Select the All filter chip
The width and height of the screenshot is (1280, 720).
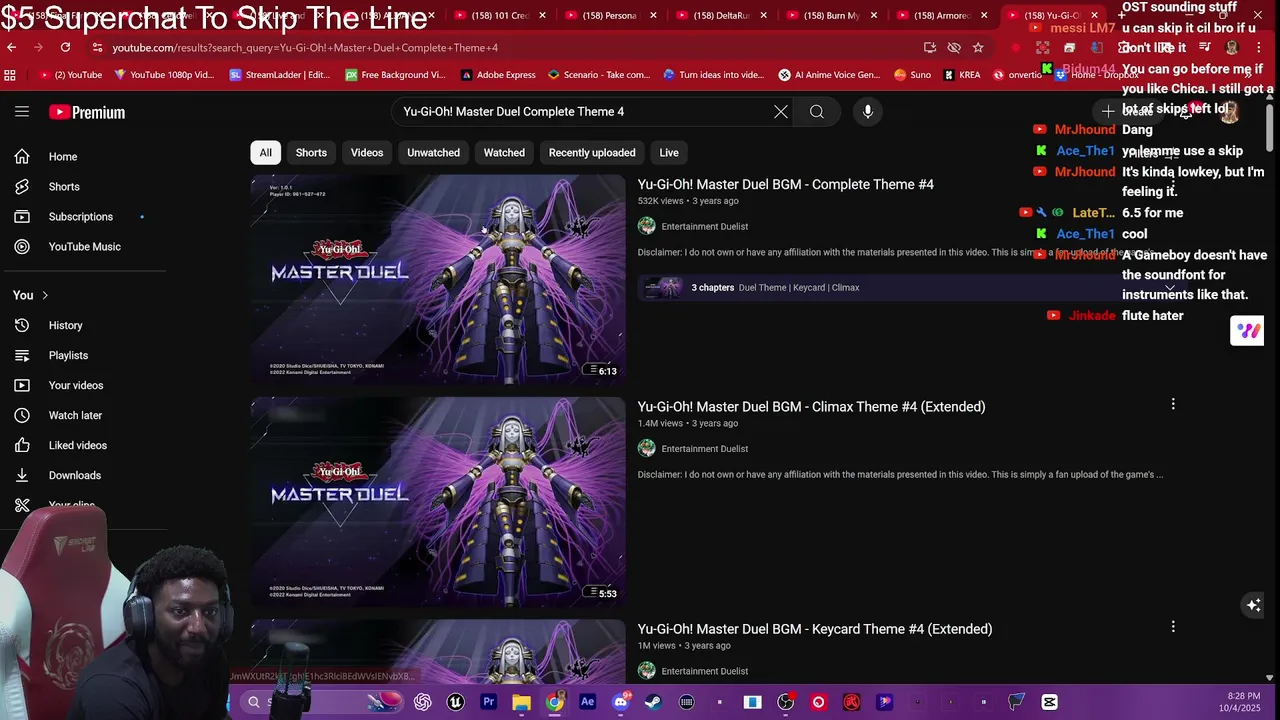point(265,153)
